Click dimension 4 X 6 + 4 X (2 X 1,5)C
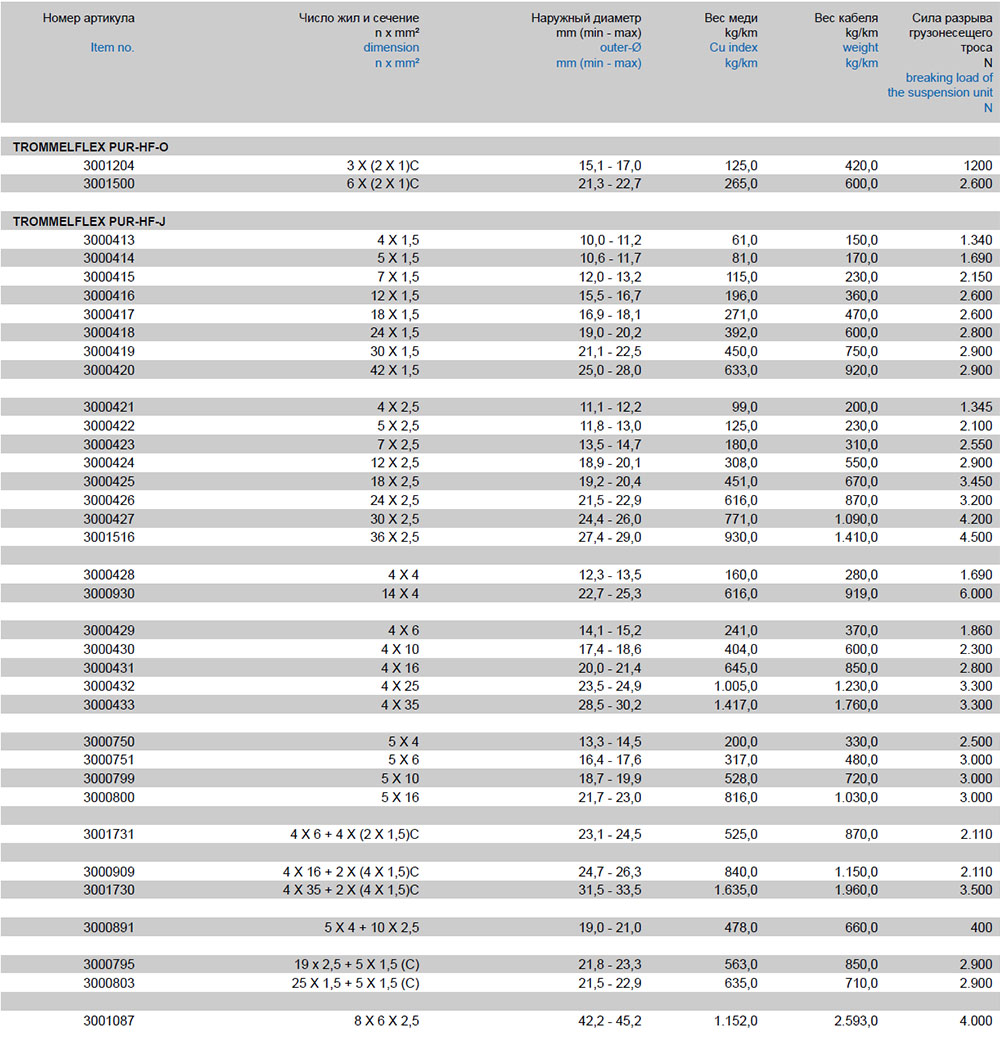 354,834
